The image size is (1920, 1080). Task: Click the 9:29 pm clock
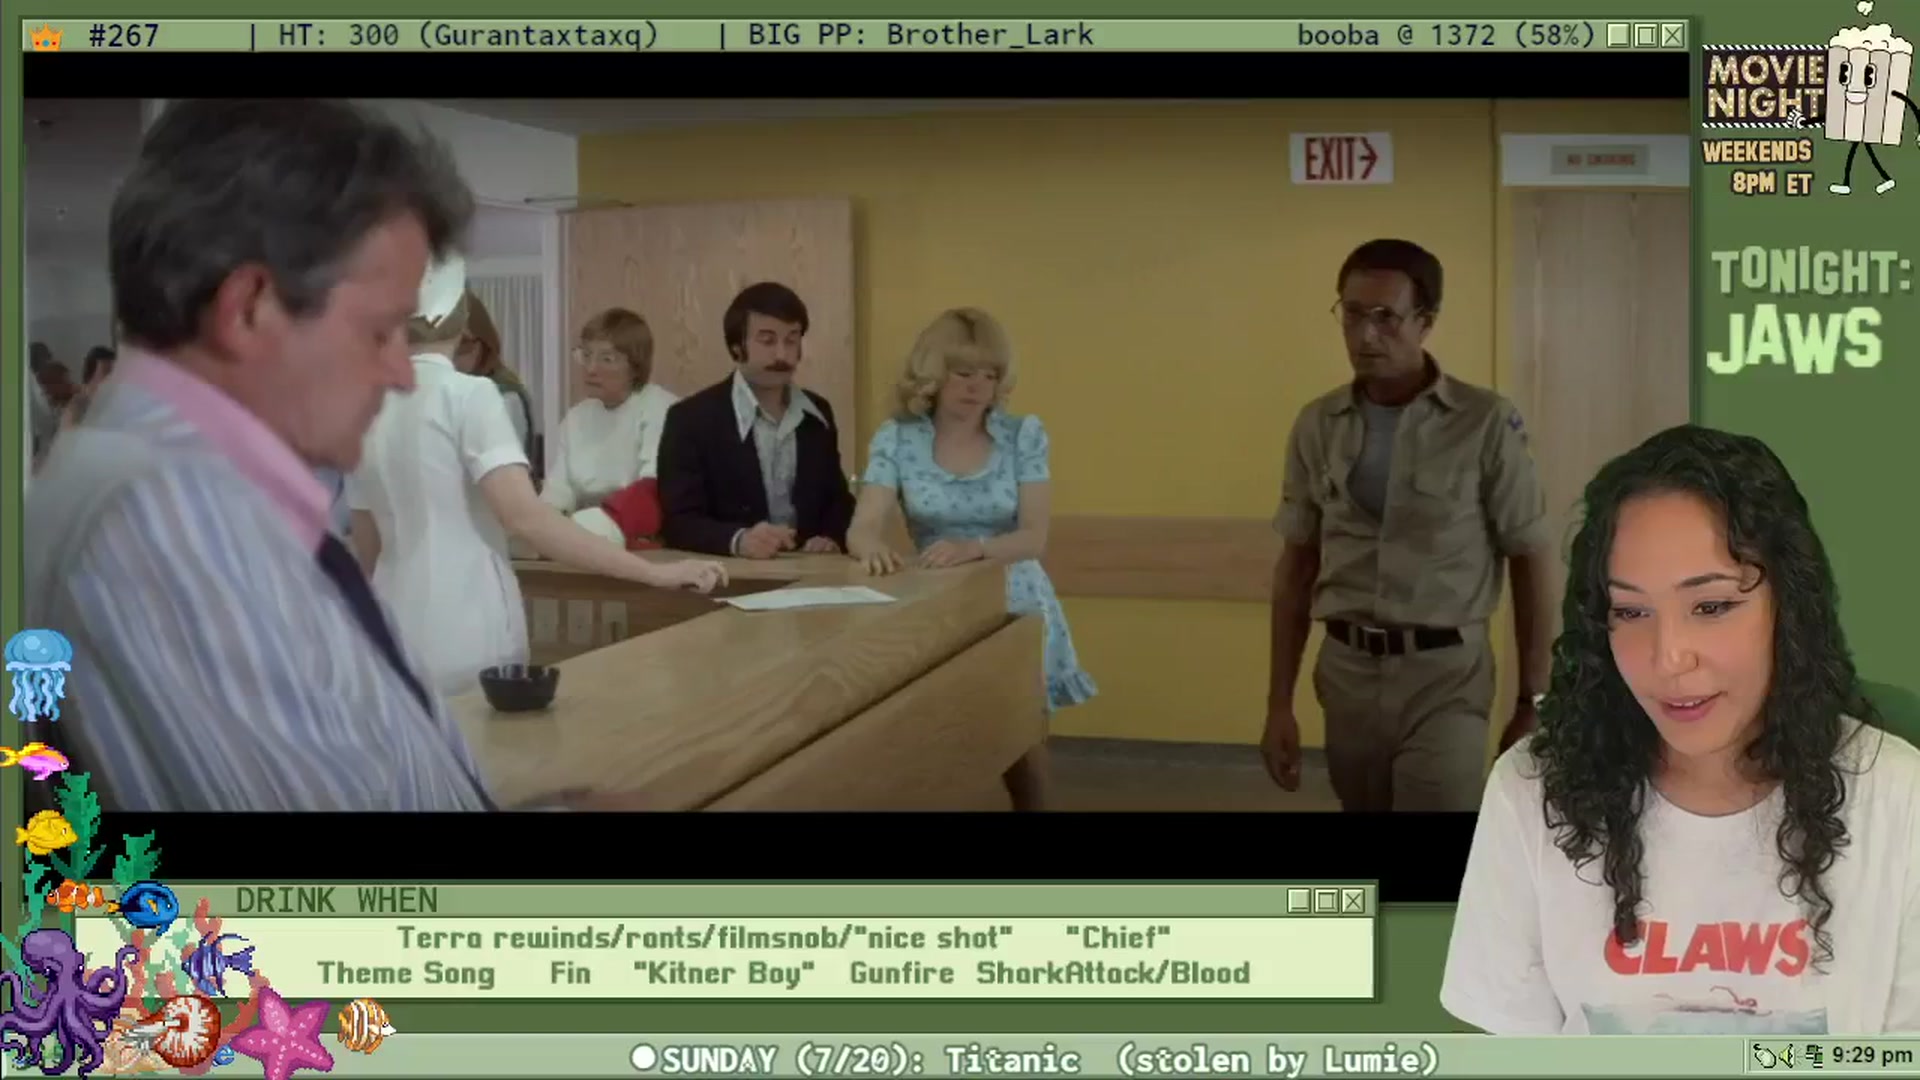(x=1872, y=1056)
